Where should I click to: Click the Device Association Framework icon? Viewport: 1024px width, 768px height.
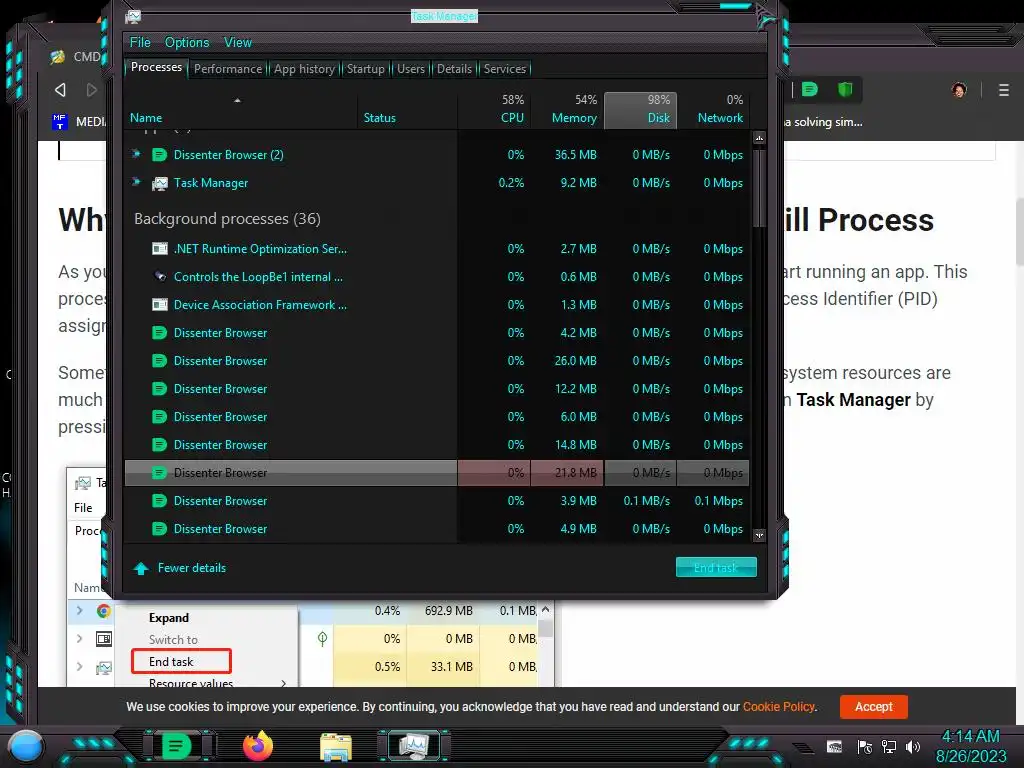coord(159,304)
